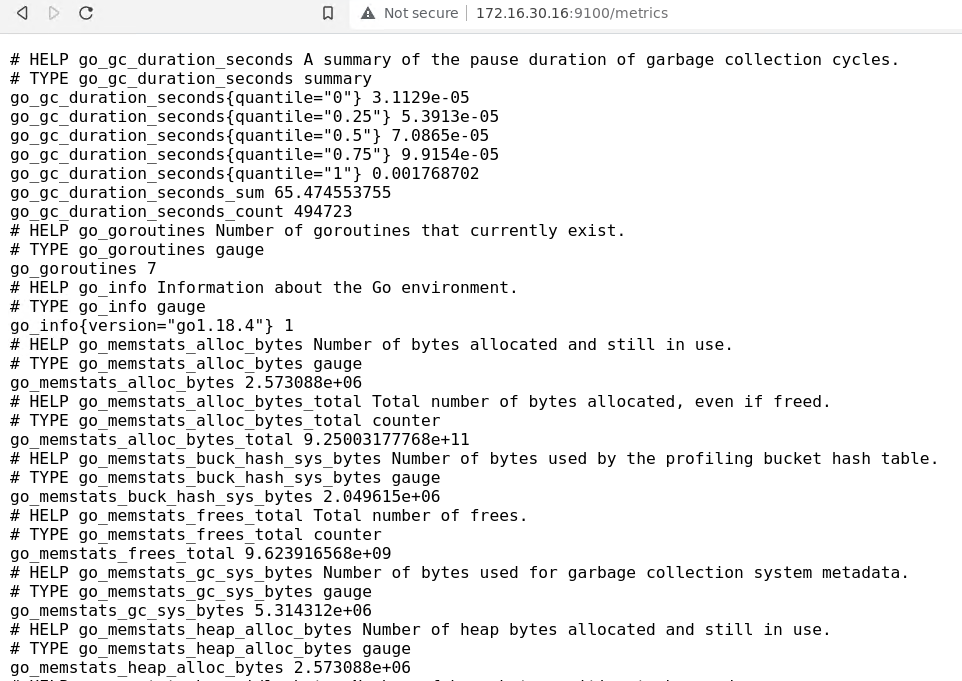The width and height of the screenshot is (962, 681).
Task: Click the quantile="1" 0.001768702 line
Action: click(x=245, y=174)
